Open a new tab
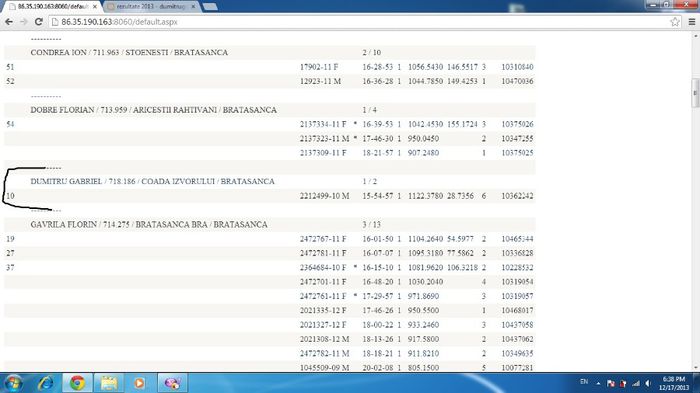 point(210,7)
